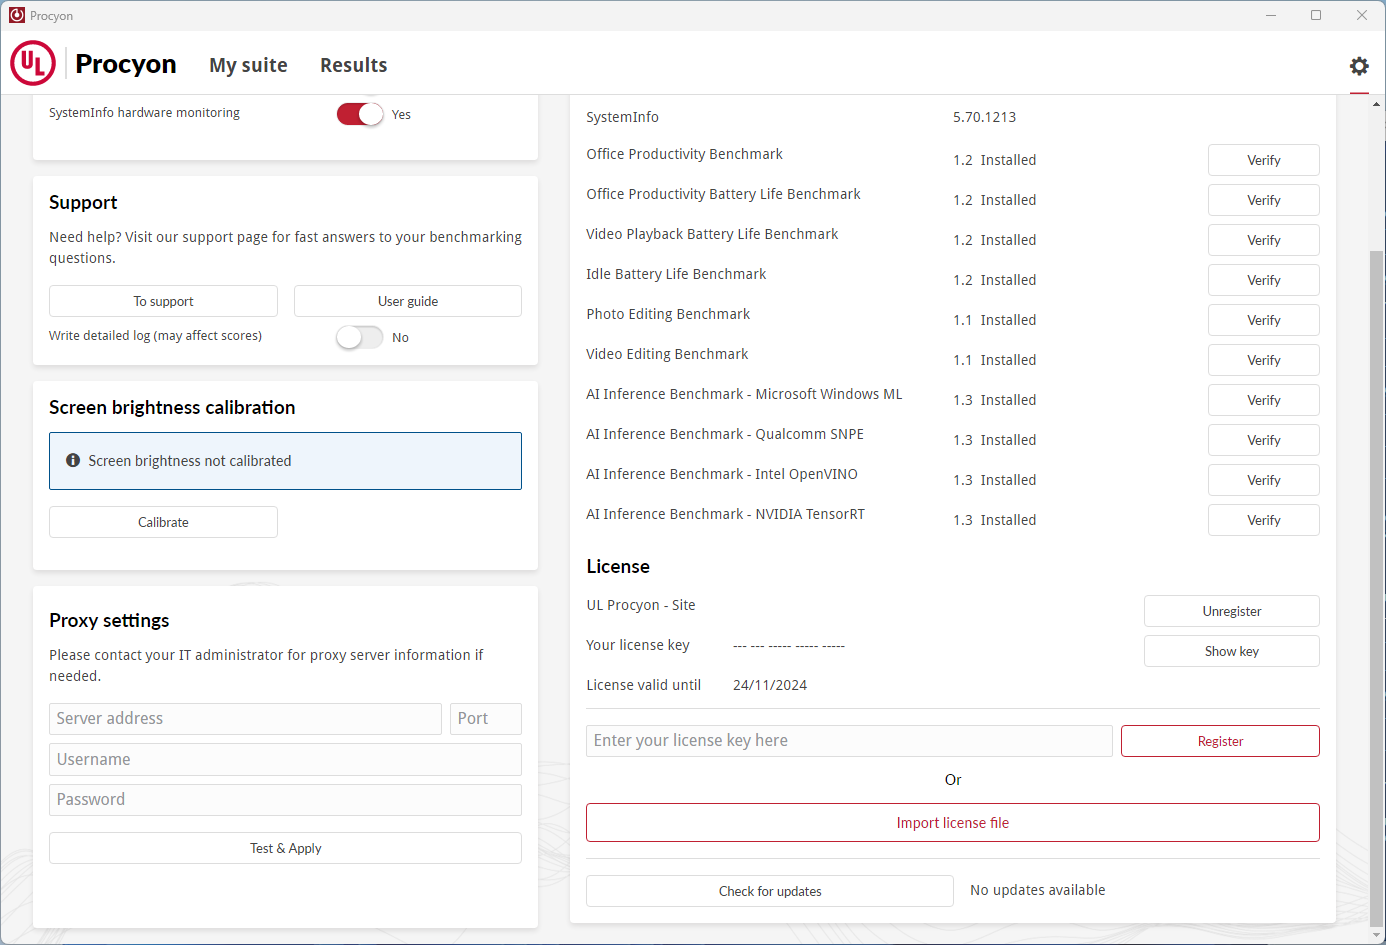This screenshot has height=945, width=1386.
Task: Verify AI Inference NVIDIA TensorRT
Action: (x=1264, y=520)
